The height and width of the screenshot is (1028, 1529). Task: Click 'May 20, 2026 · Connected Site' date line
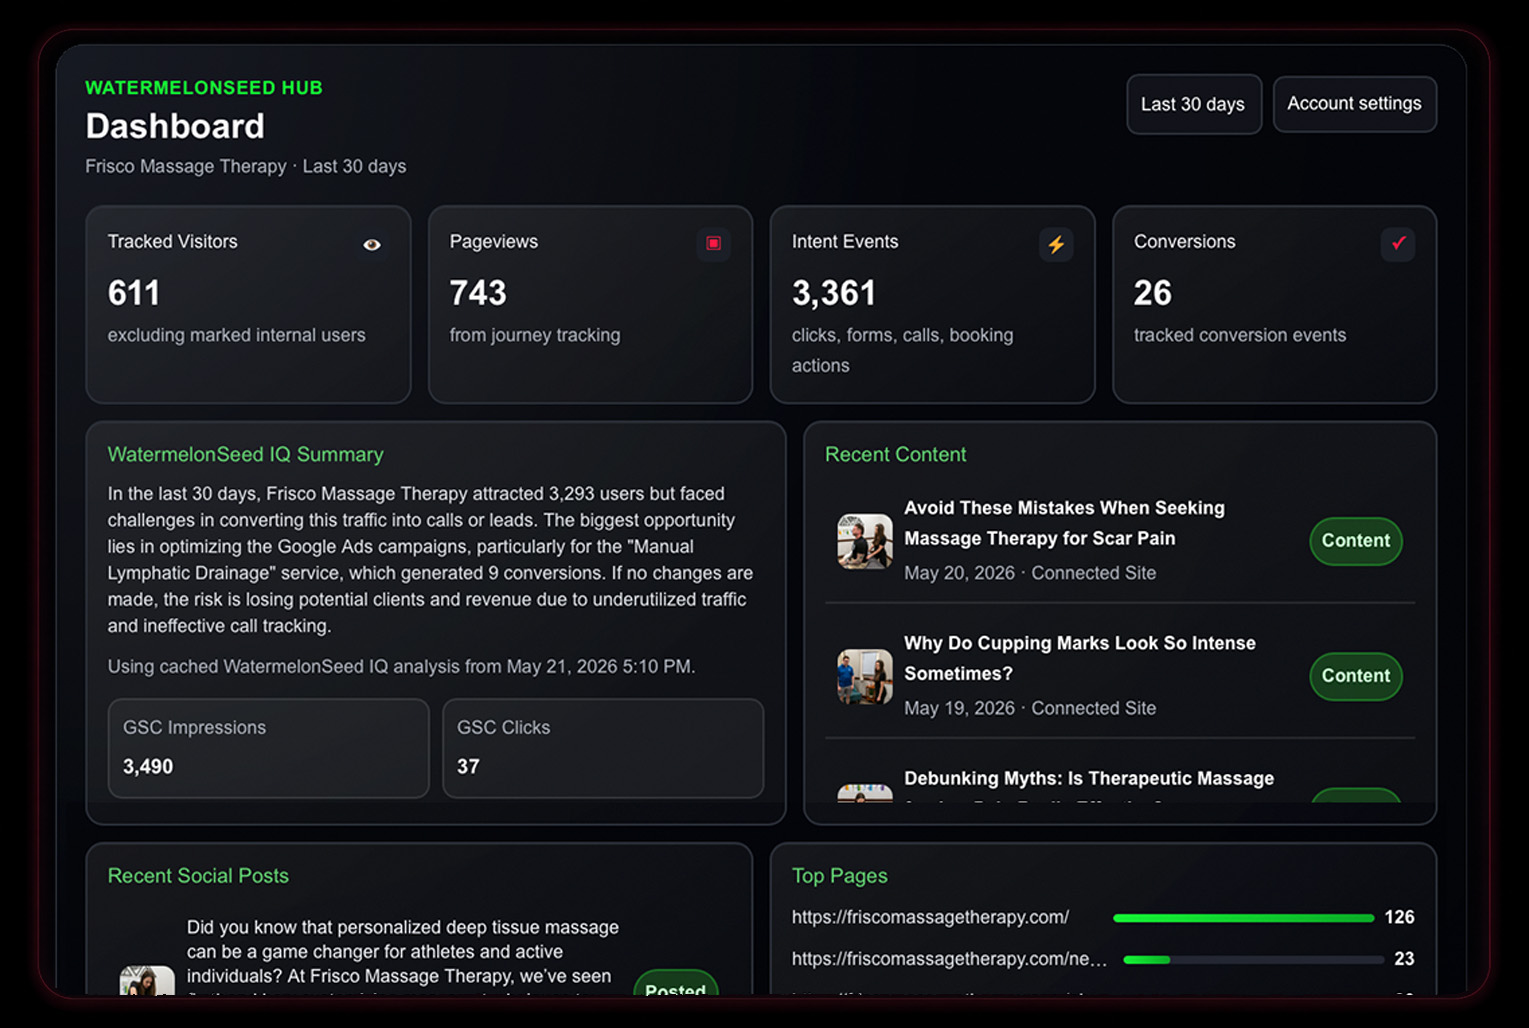(x=1030, y=573)
